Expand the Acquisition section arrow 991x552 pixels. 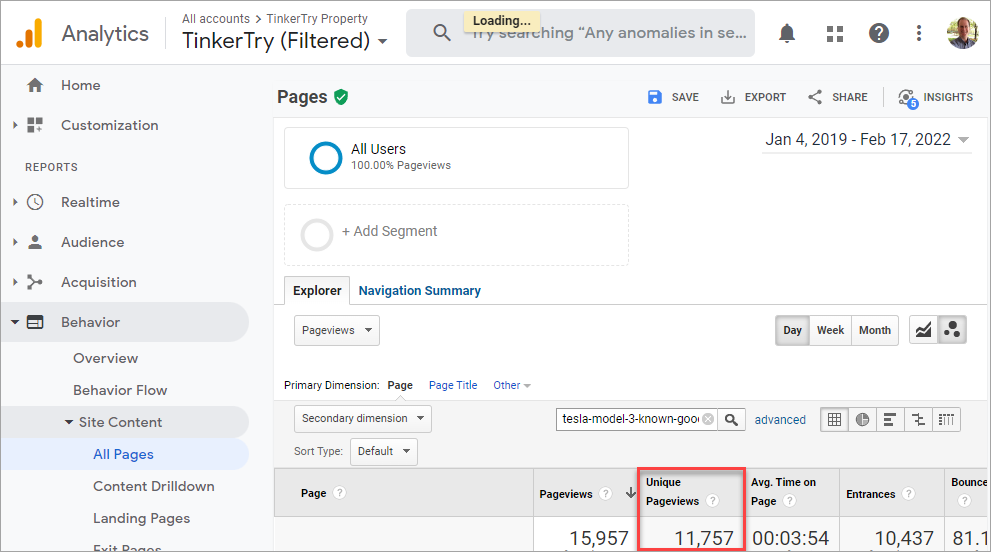15,282
